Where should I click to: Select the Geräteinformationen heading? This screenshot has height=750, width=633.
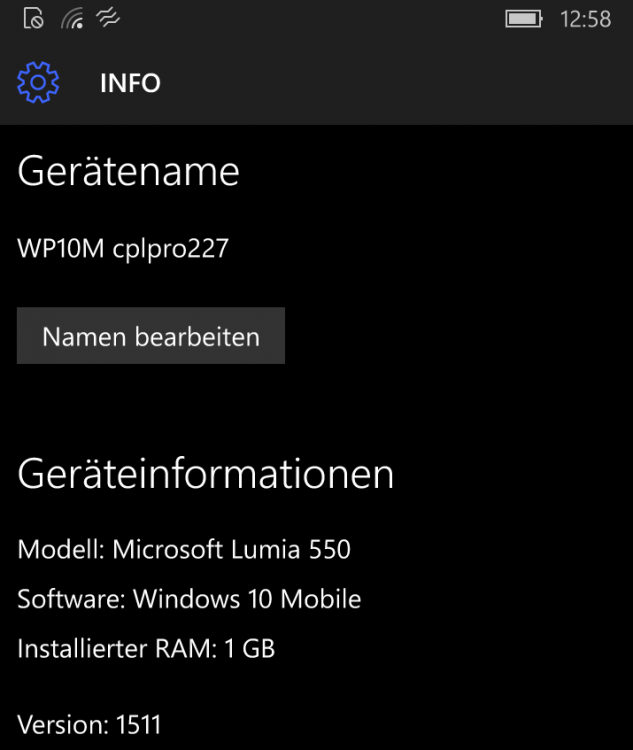pyautogui.click(x=206, y=474)
